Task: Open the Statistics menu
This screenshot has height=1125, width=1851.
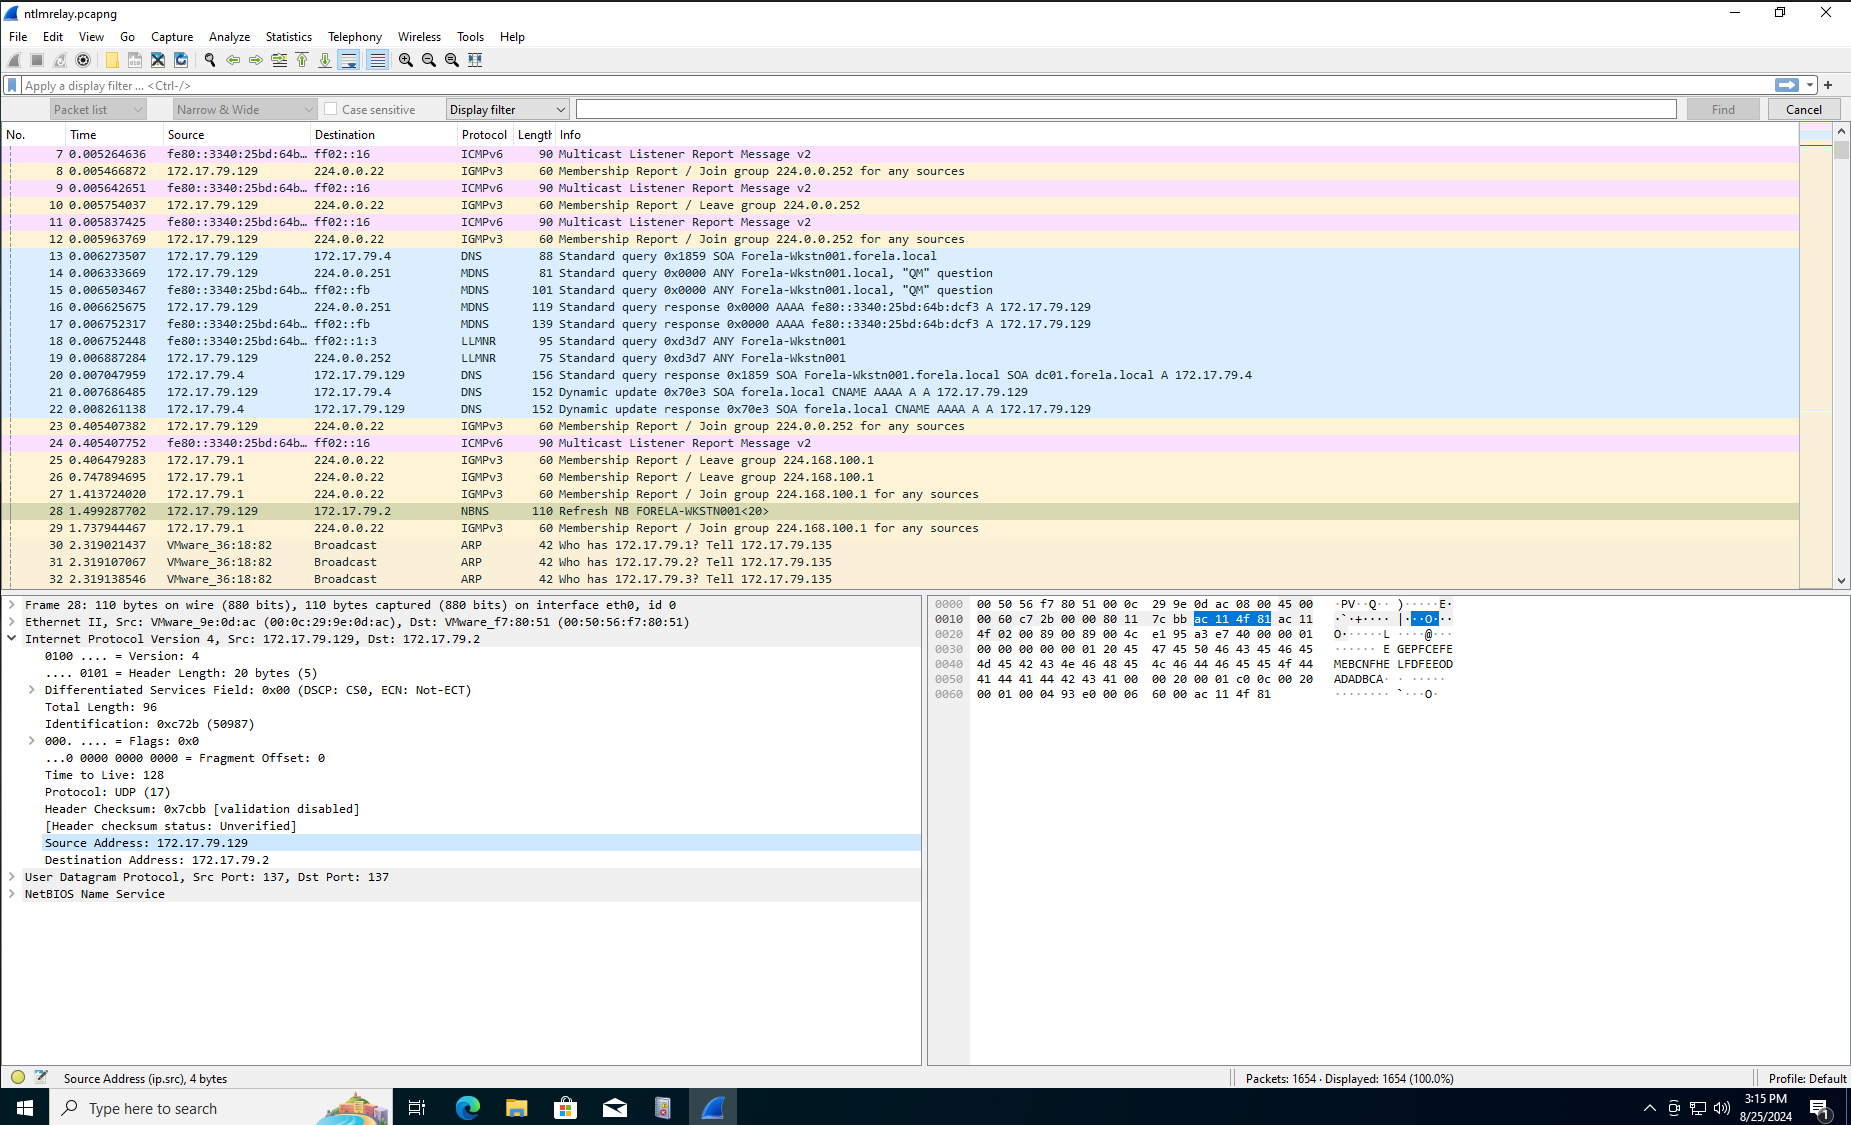Action: [288, 37]
